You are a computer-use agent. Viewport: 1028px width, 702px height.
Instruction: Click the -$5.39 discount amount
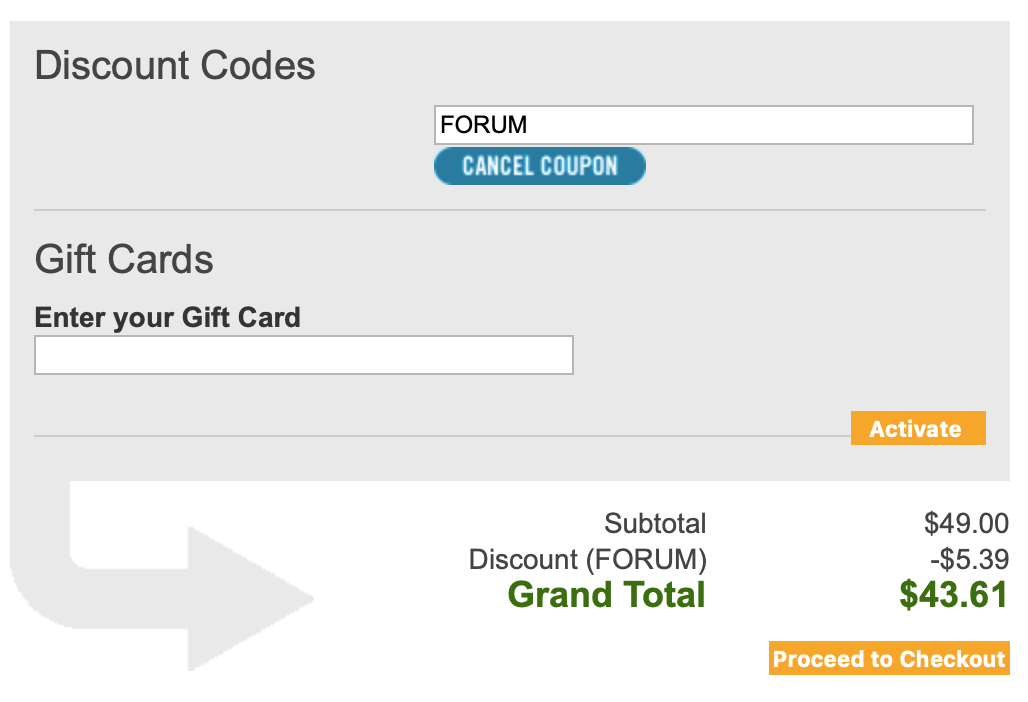point(969,559)
